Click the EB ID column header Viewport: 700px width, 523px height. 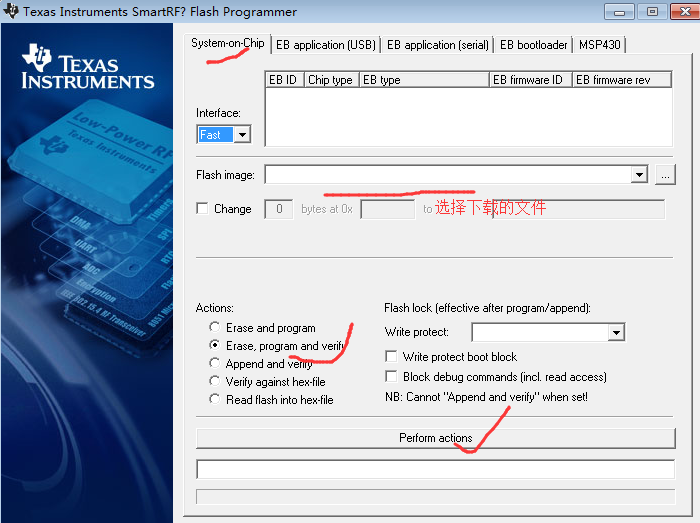click(284, 79)
